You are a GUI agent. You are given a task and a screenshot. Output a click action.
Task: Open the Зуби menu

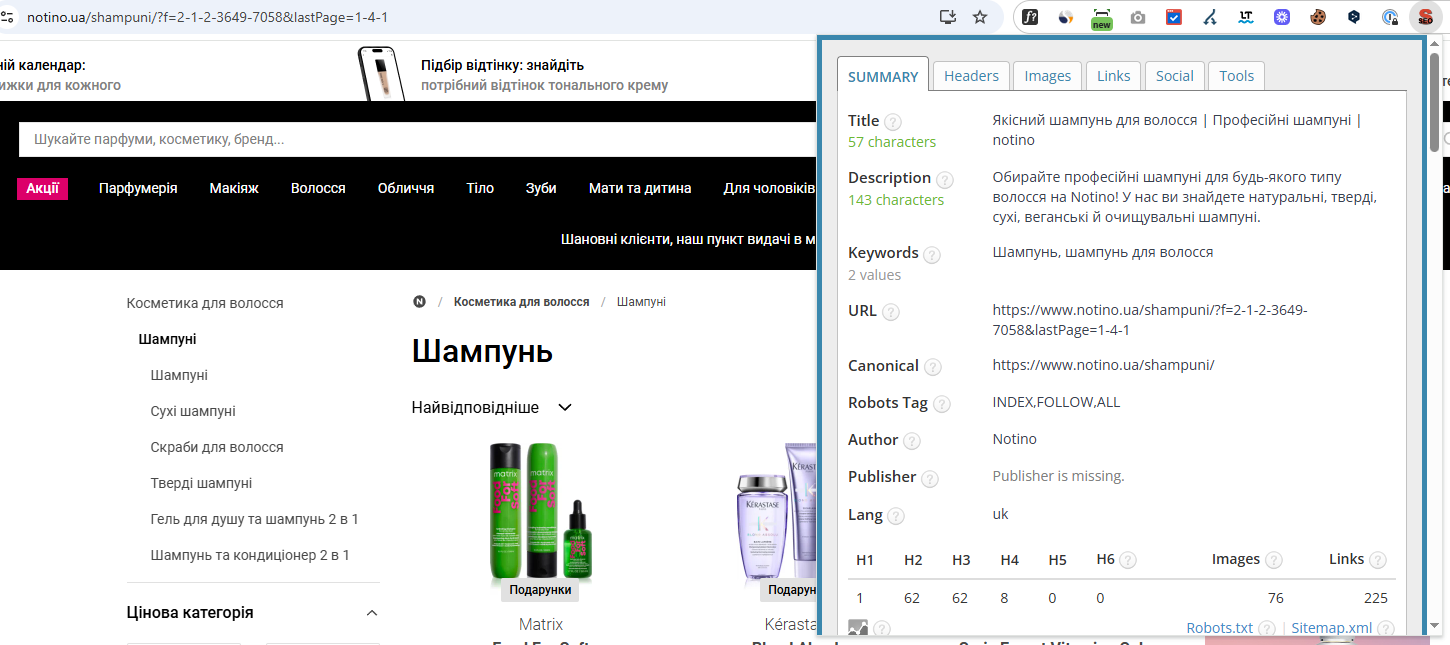(541, 188)
